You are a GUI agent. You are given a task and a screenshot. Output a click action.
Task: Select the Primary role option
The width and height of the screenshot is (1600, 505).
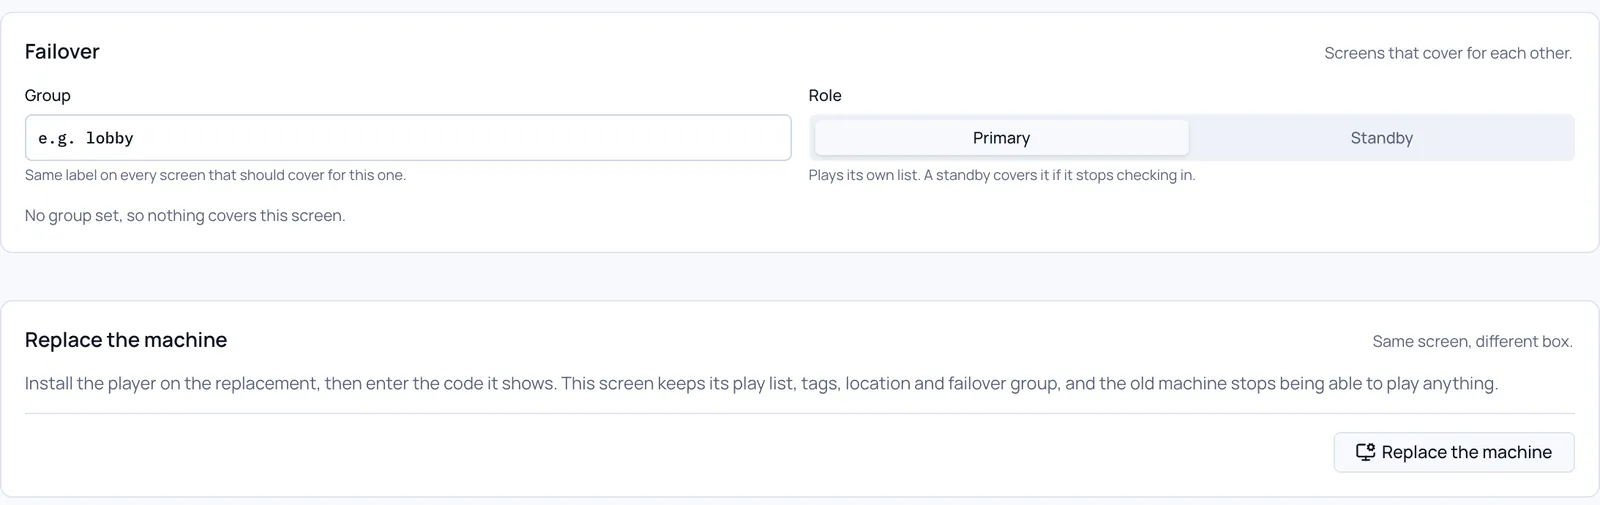(x=1001, y=138)
